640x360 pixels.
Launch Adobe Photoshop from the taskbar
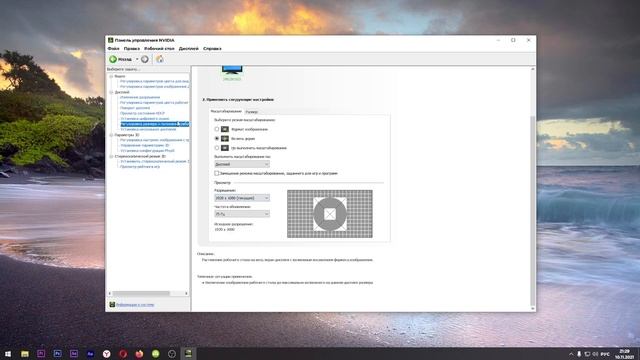pos(58,354)
